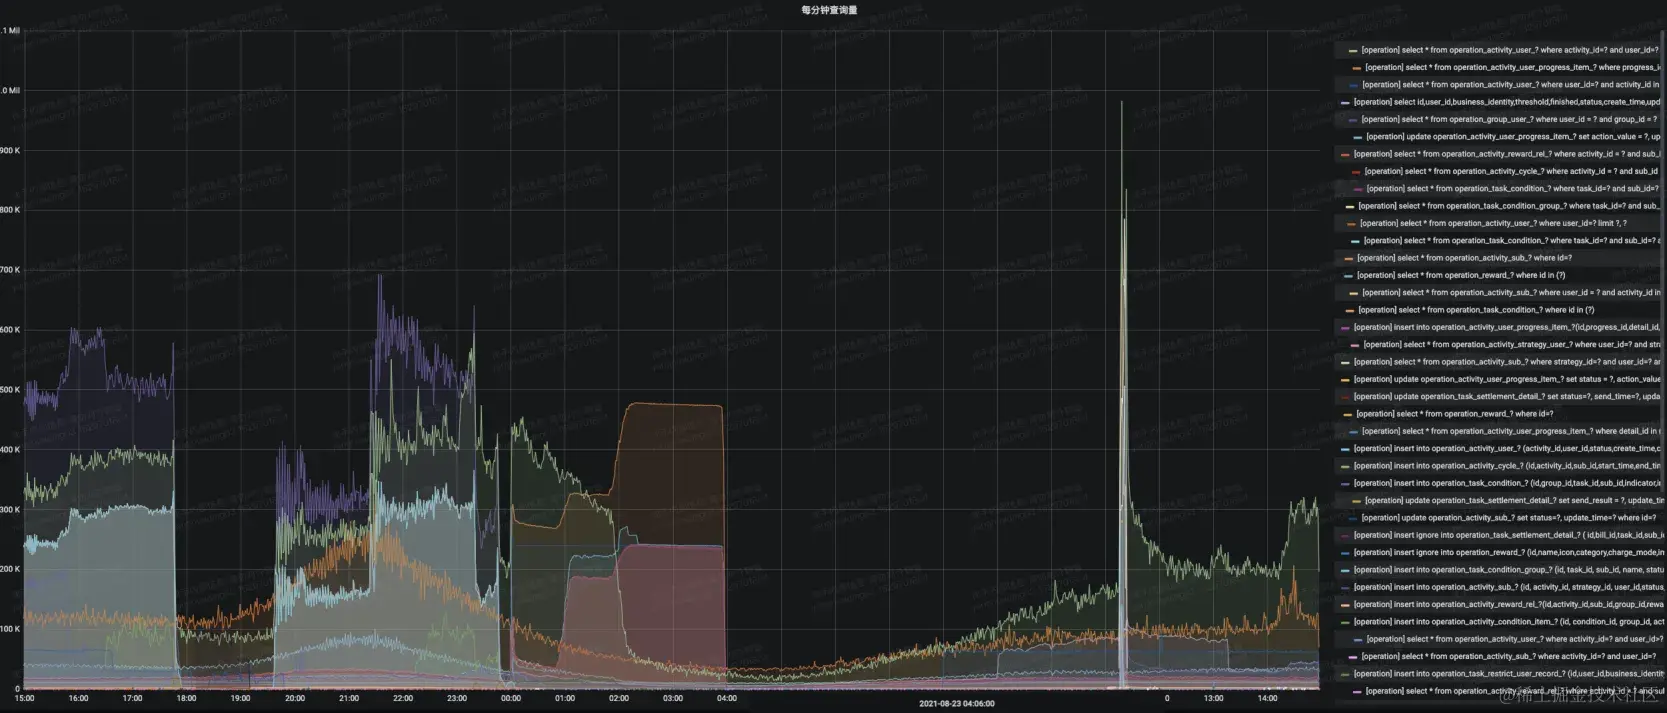Select legend 'insert ignore into operation_task_settlement_detail_?'
The width and height of the screenshot is (1667, 713).
point(1507,535)
